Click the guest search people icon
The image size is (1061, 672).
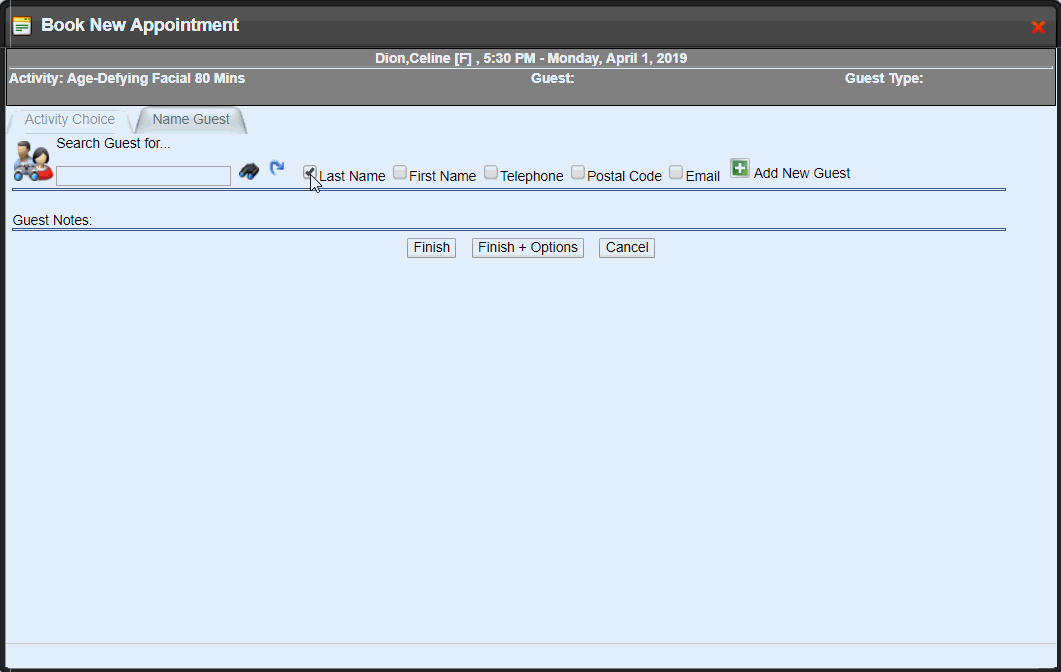click(33, 162)
